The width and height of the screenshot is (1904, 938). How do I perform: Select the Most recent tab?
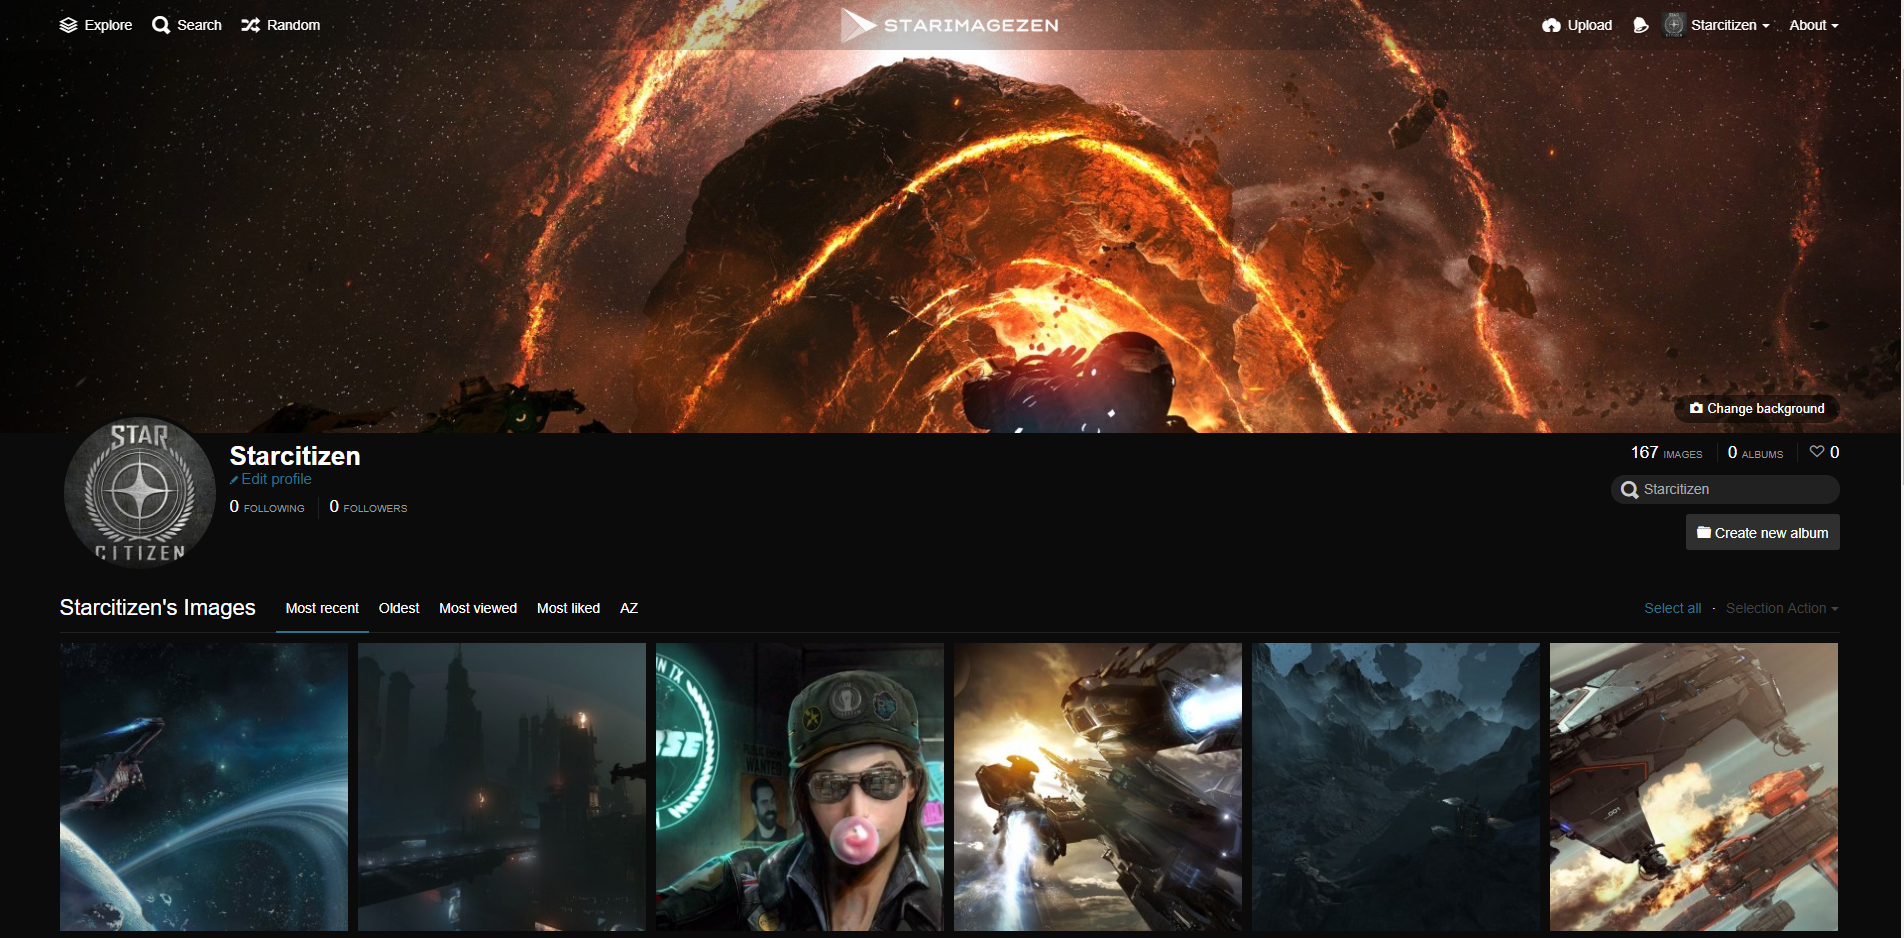tap(322, 608)
